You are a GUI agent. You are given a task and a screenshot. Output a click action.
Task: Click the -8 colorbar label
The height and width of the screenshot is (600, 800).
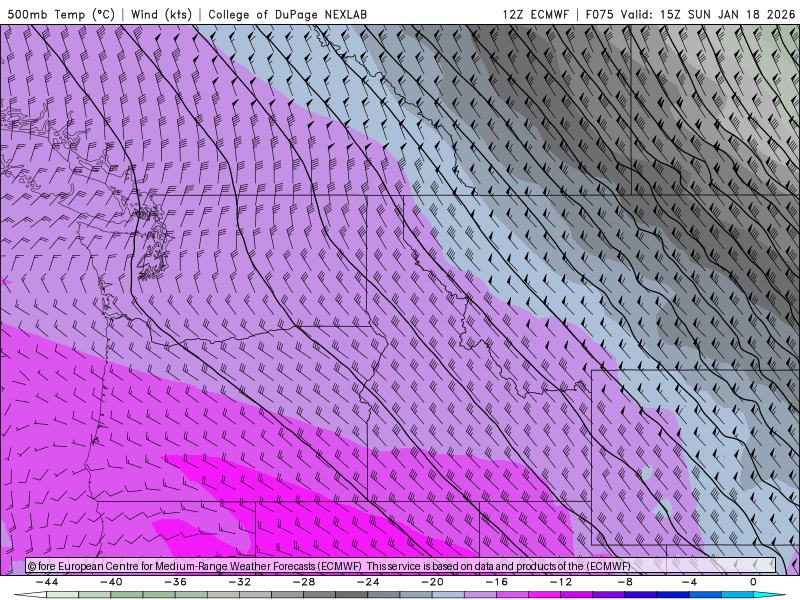pyautogui.click(x=626, y=582)
